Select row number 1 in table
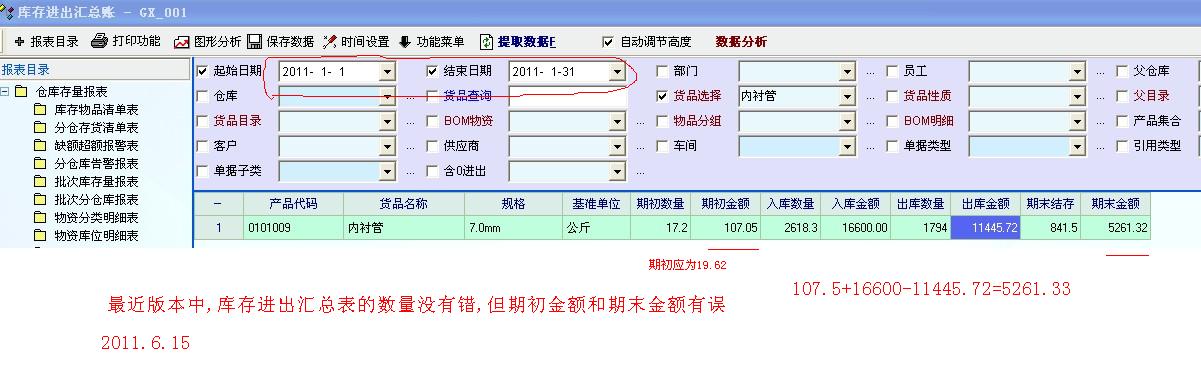Screen dimensions: 1201x381 coord(218,228)
